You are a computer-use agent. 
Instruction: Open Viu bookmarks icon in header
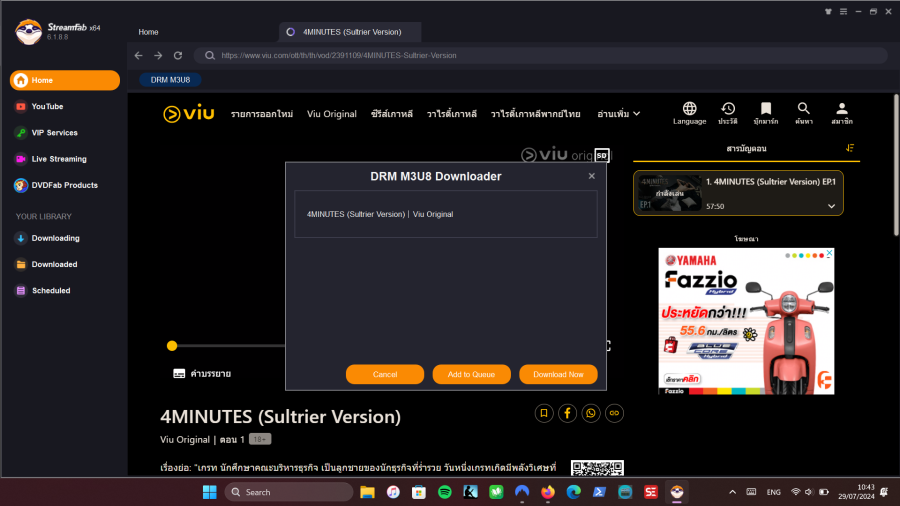click(766, 113)
